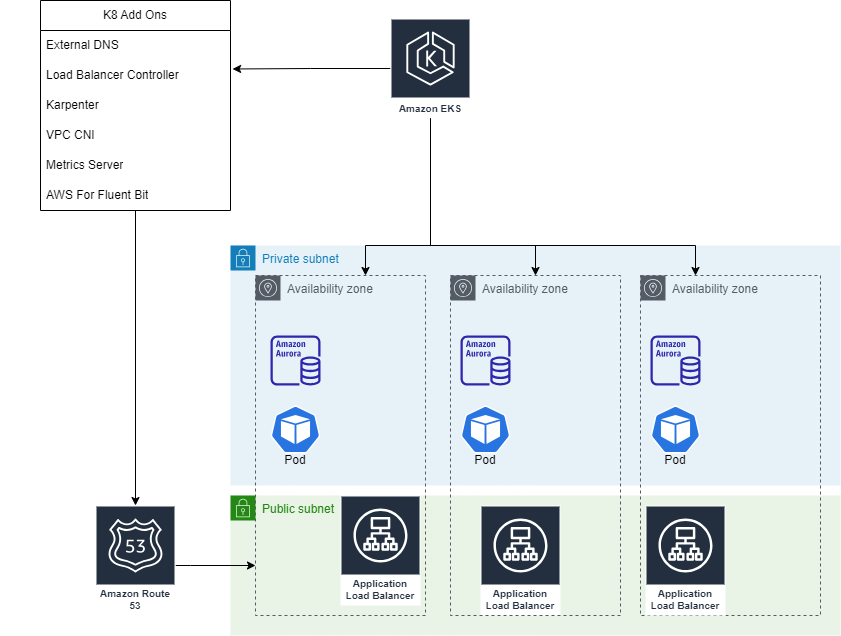Click Application Load Balancer label in middle zone
The width and height of the screenshot is (841, 636).
point(520,600)
